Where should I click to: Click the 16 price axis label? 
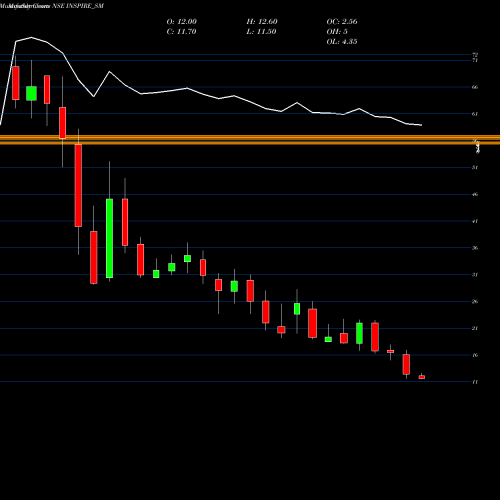(475, 355)
